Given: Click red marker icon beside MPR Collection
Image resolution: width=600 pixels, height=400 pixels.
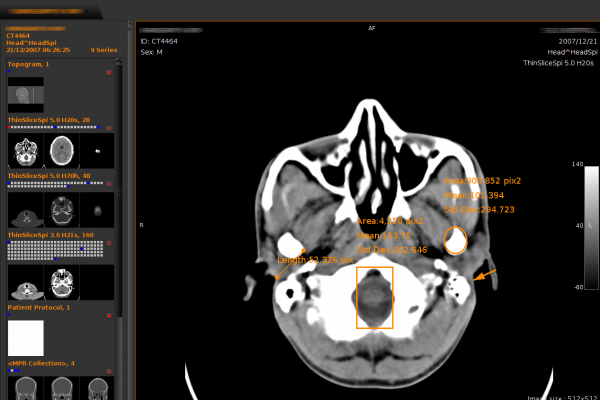Looking at the screenshot, I should 108,372.
